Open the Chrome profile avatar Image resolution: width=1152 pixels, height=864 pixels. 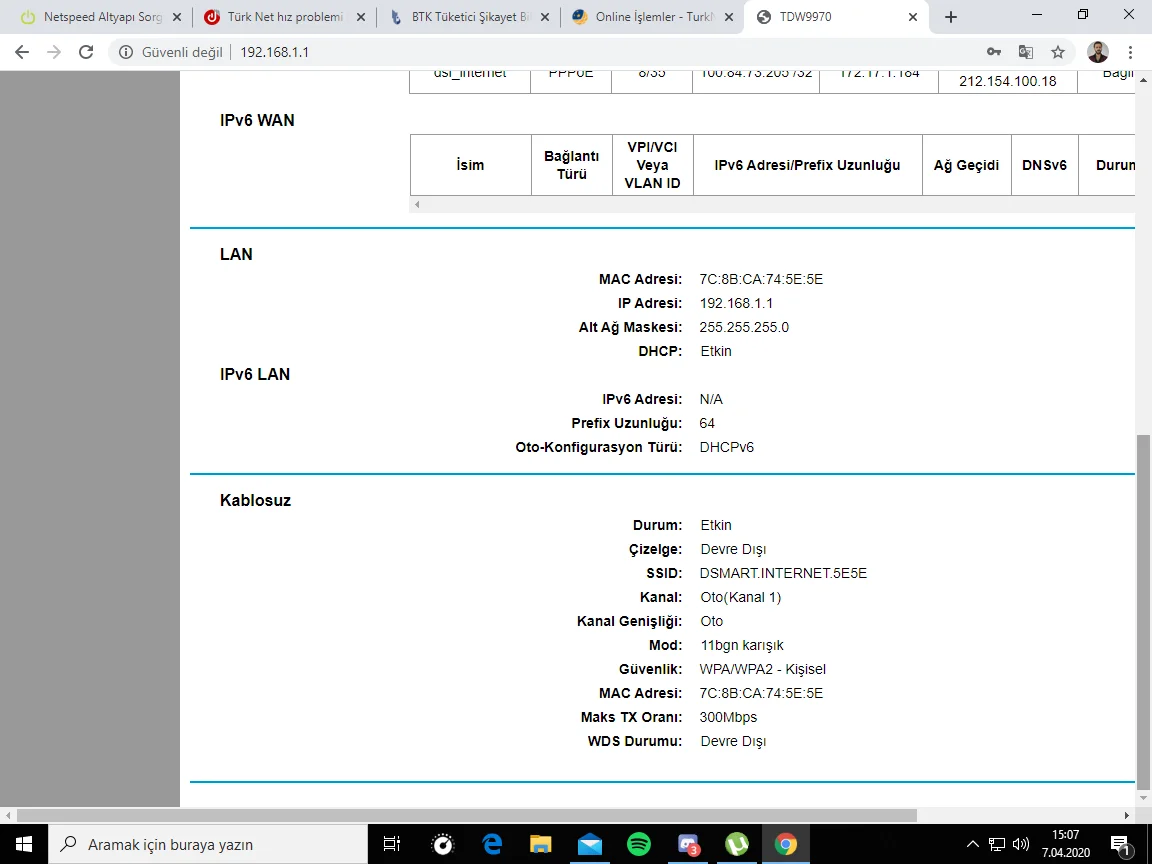[x=1098, y=52]
